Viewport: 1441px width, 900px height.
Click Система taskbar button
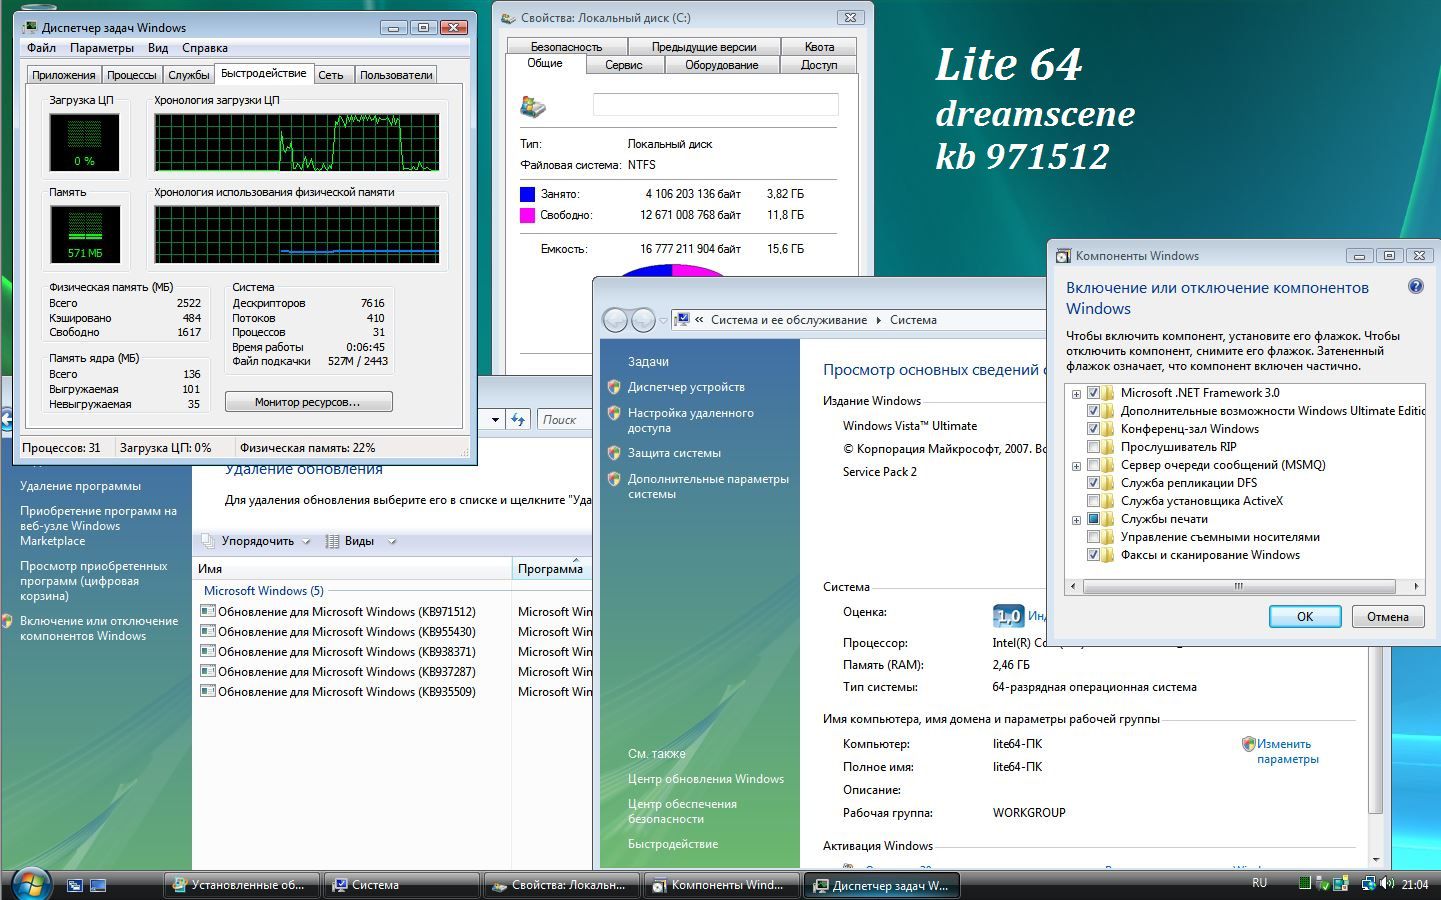(x=401, y=885)
